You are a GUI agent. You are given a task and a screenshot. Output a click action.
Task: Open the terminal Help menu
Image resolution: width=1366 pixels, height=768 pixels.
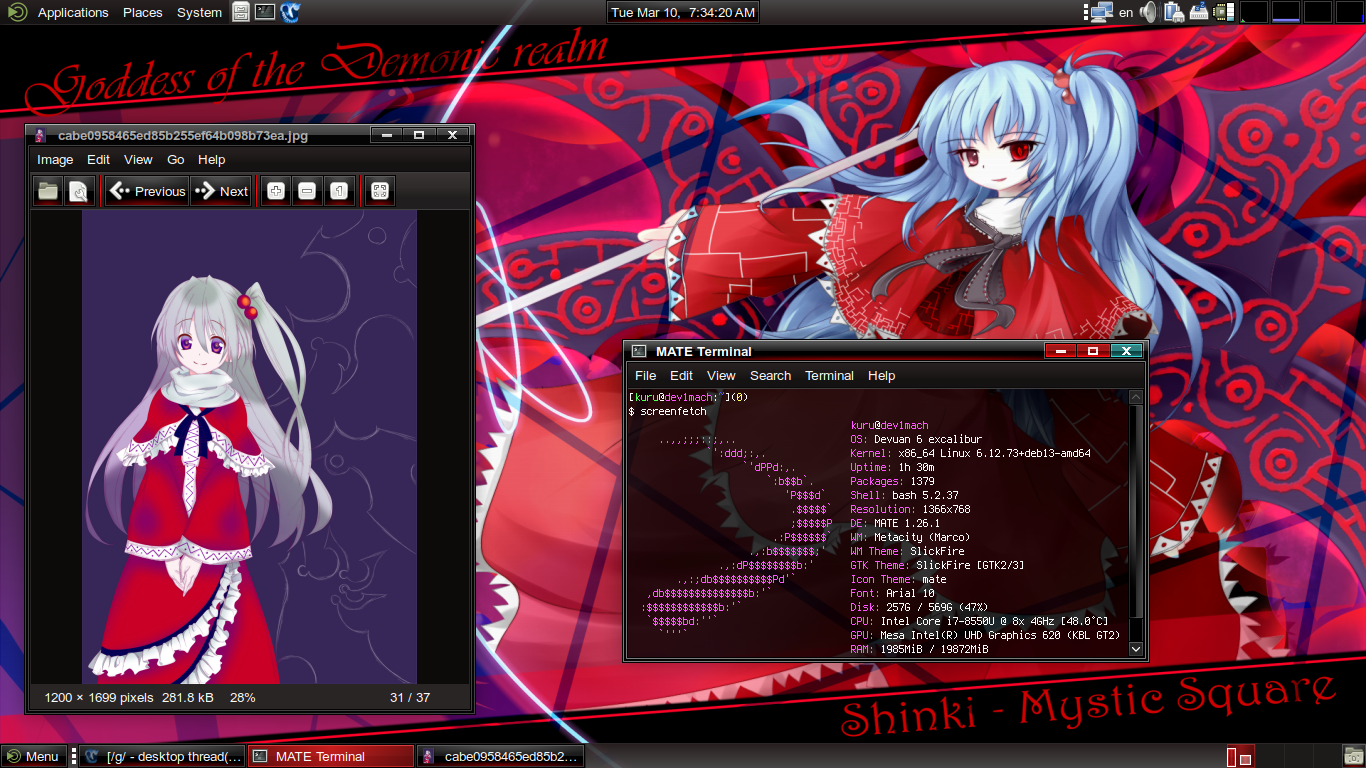tap(881, 375)
